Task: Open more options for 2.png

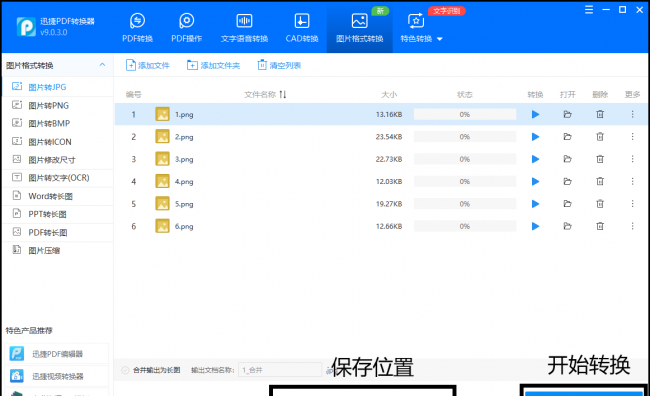Action: pos(632,136)
